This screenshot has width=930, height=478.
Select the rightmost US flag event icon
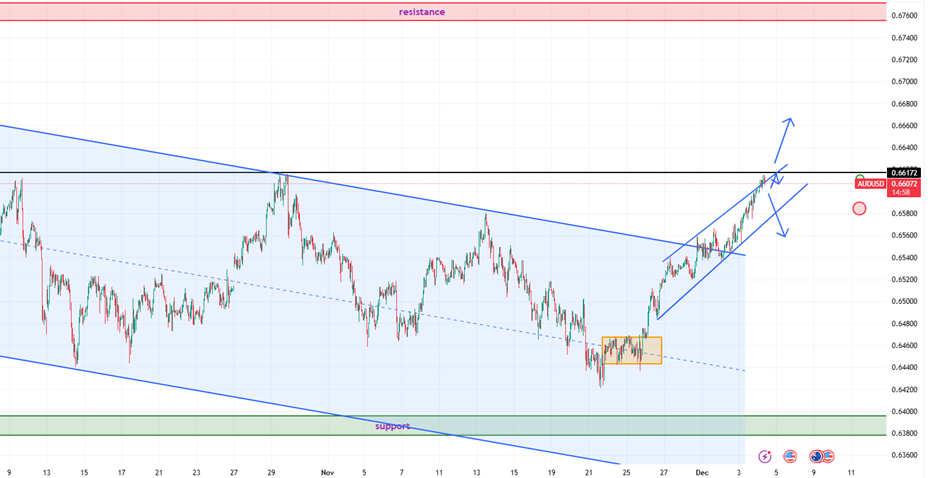point(829,456)
